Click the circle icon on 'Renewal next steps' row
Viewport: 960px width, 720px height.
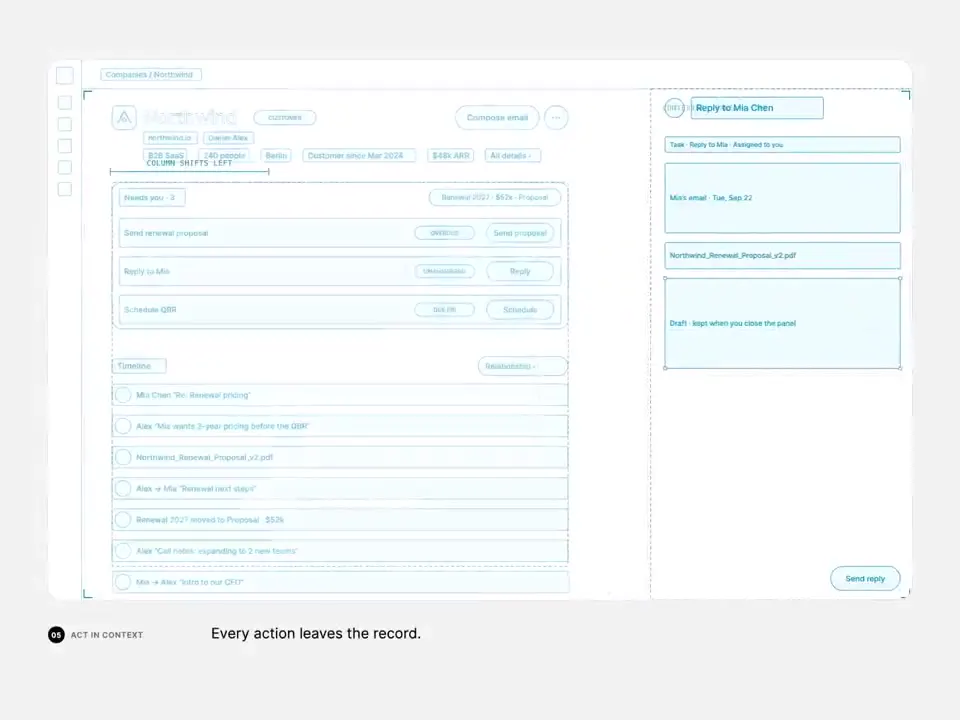point(123,489)
